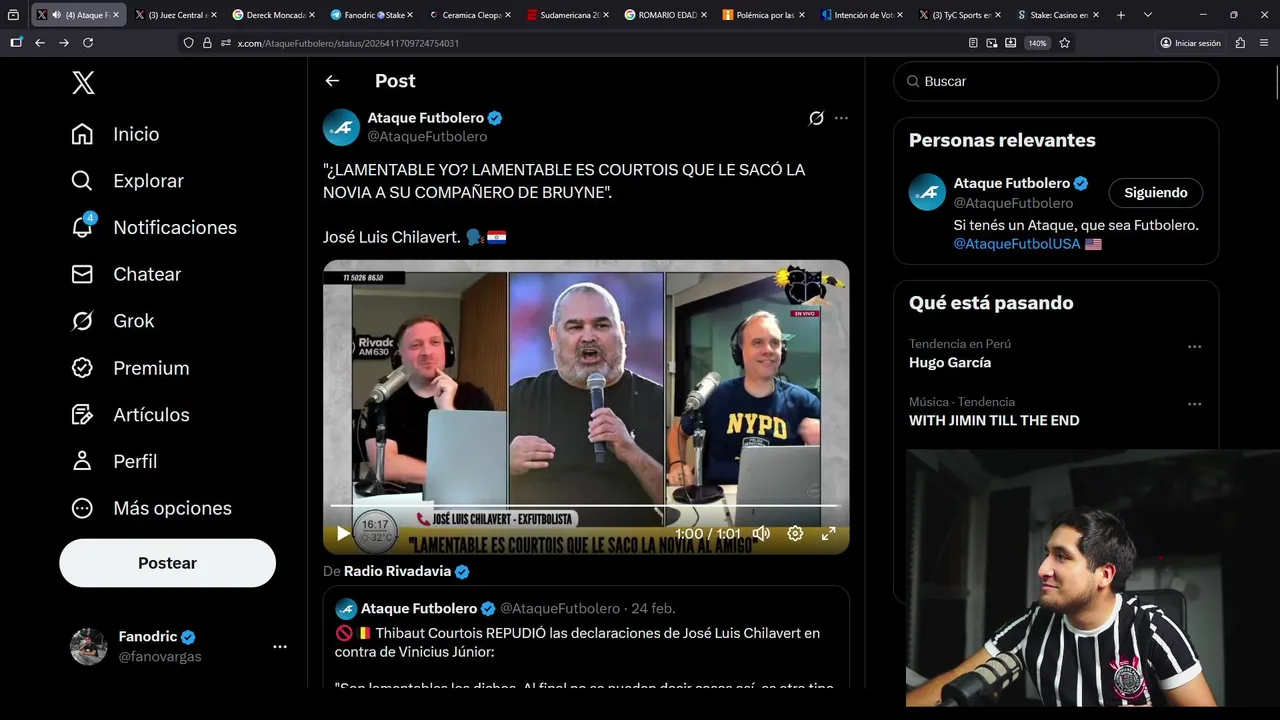The height and width of the screenshot is (720, 1280).
Task: Open the Hugo García trend options
Action: [x=1194, y=347]
